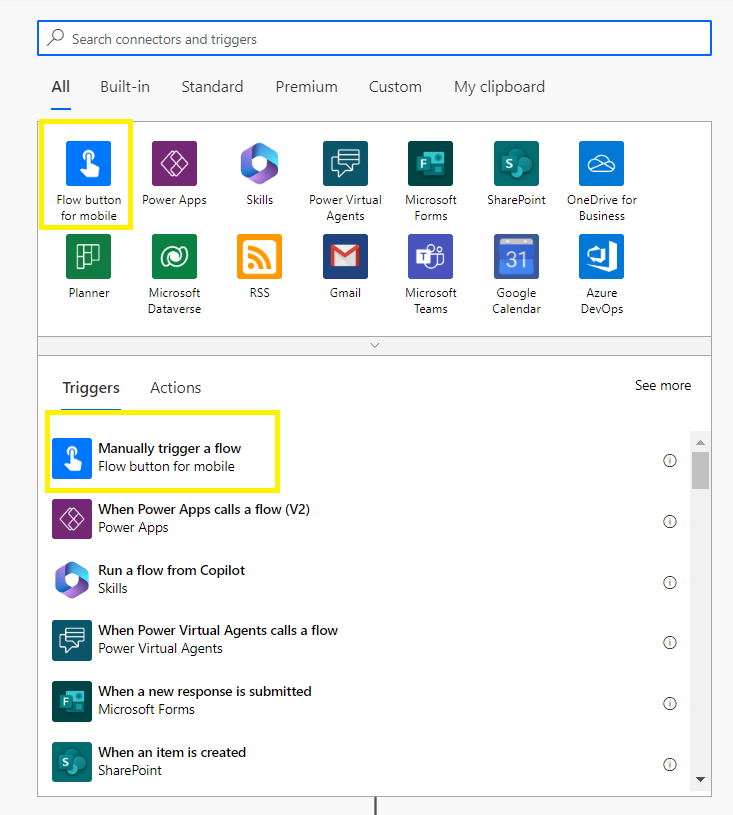Select the Google Calendar connector
Viewport: 733px width, 815px height.
(x=516, y=257)
